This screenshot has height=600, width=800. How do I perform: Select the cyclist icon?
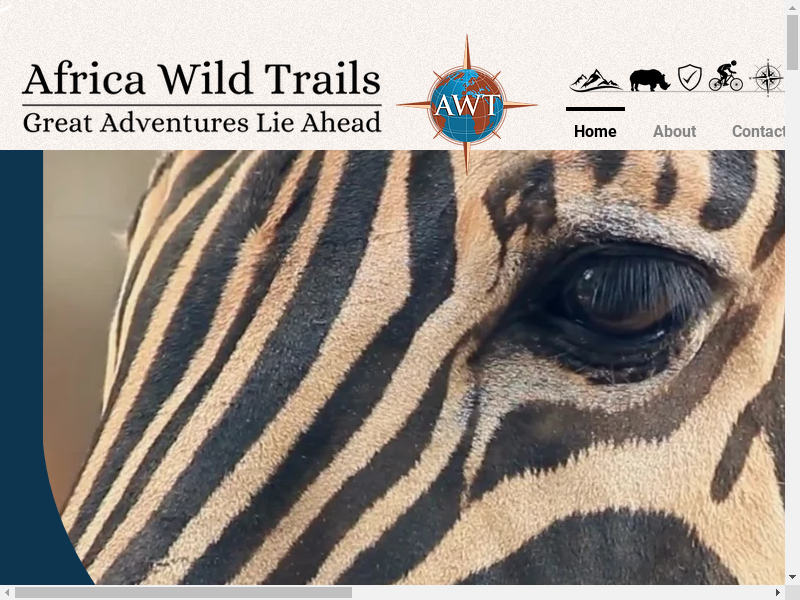tap(726, 76)
